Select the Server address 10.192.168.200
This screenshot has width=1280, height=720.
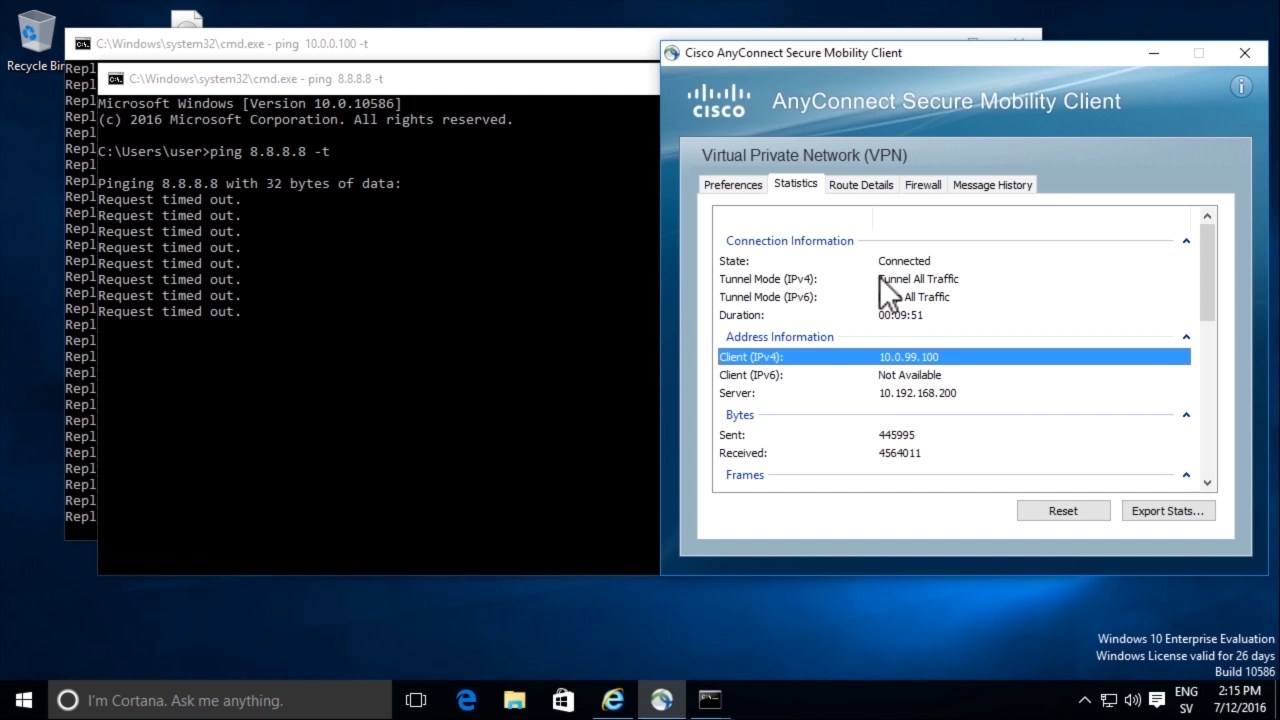tap(917, 393)
